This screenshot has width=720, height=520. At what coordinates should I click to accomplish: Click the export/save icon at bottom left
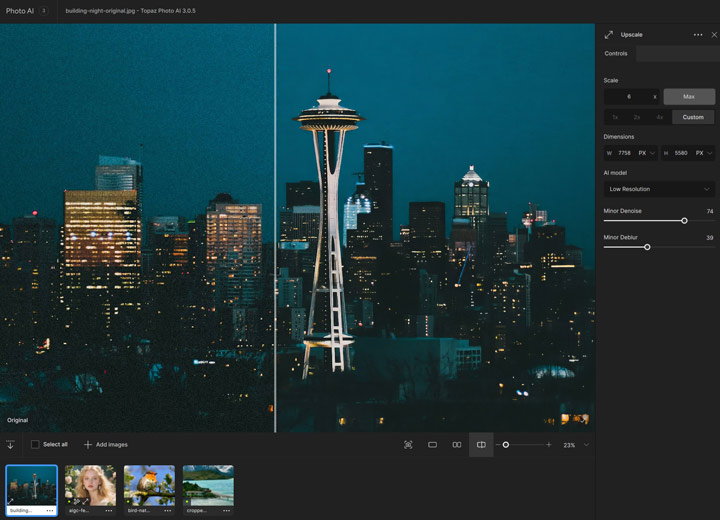(x=10, y=445)
